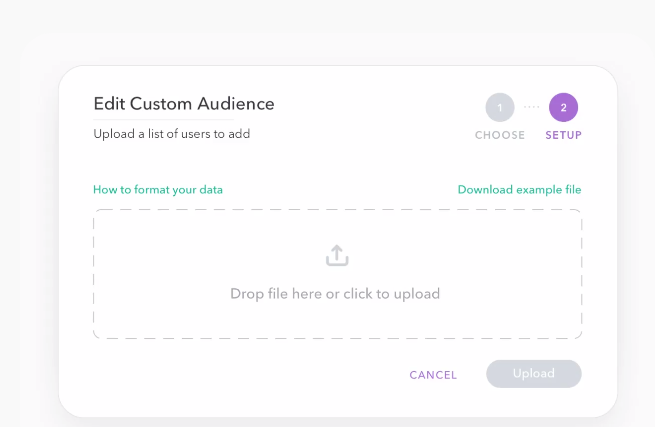The image size is (655, 427).
Task: Click "Upload a list of users to add" subtitle
Action: 172,134
